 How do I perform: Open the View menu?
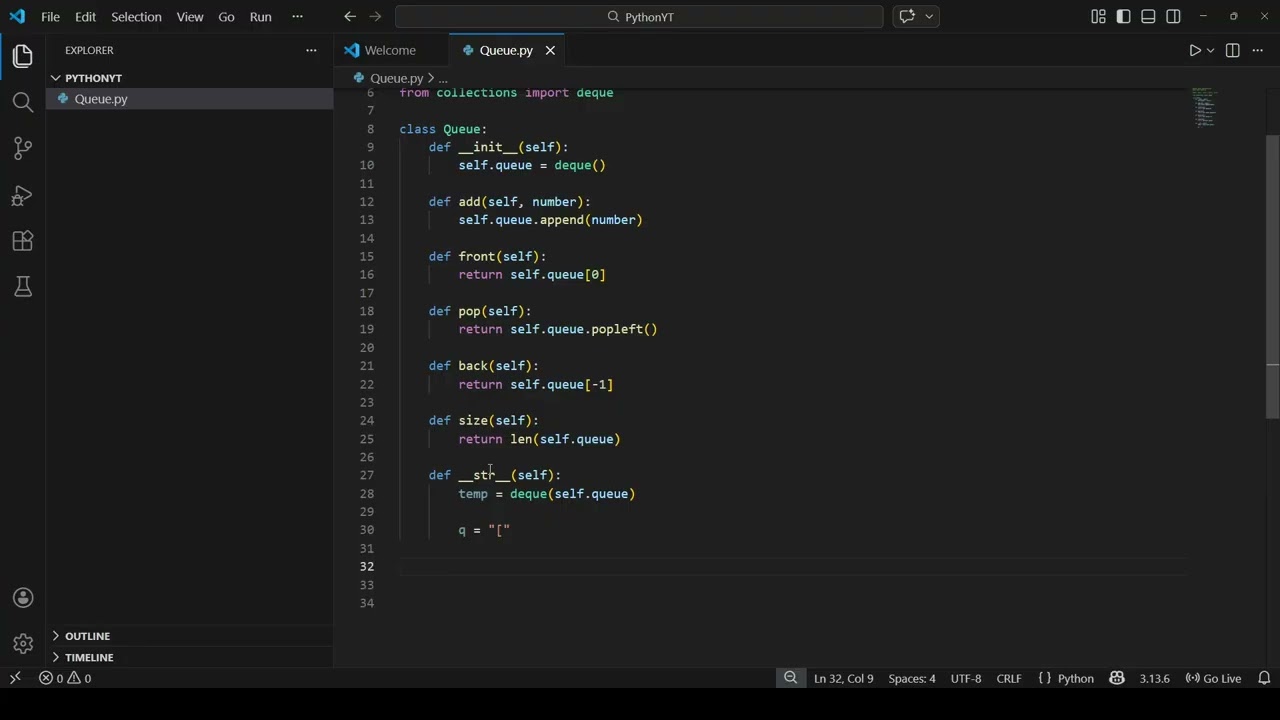(x=190, y=16)
